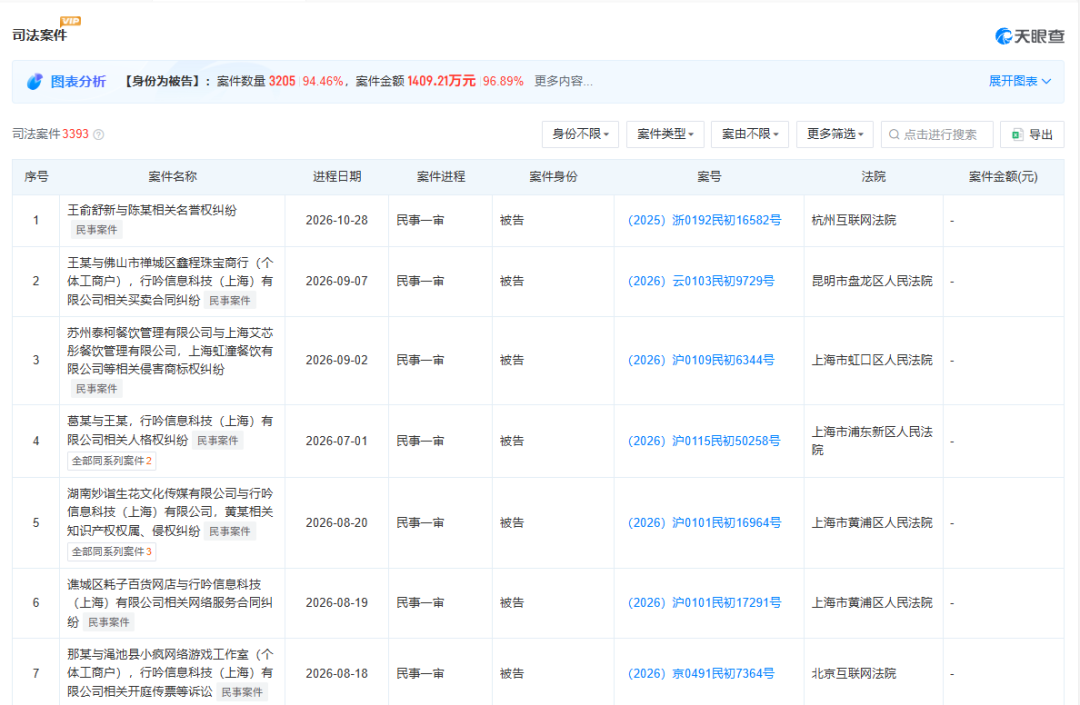Click the Excel export icon in 导出
Screen dimensions: 1080x705
tap(1017, 134)
